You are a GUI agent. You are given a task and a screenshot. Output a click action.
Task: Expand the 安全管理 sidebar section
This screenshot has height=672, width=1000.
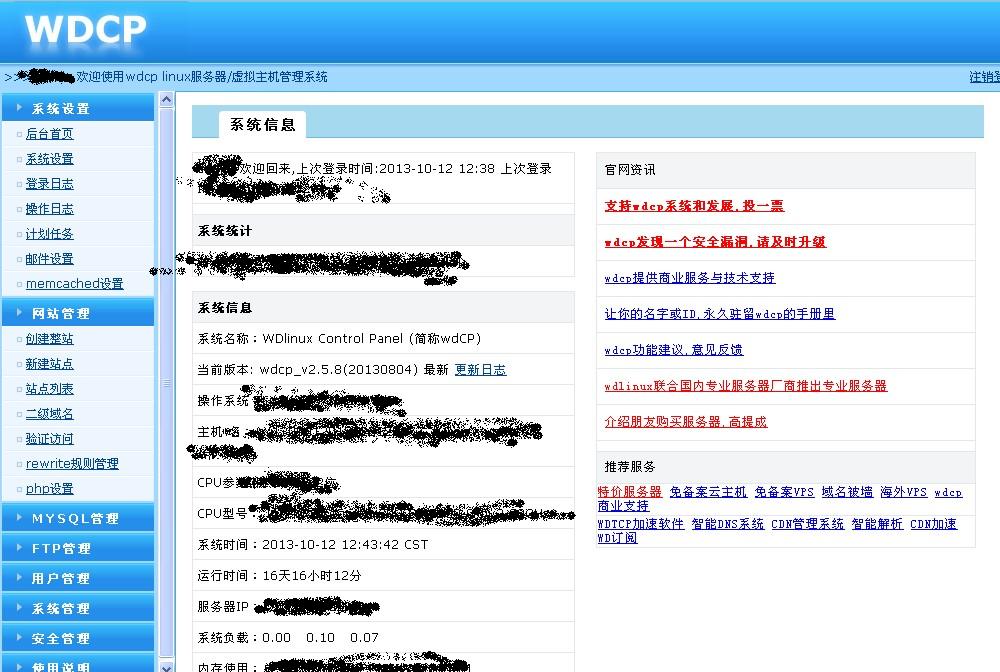point(78,638)
